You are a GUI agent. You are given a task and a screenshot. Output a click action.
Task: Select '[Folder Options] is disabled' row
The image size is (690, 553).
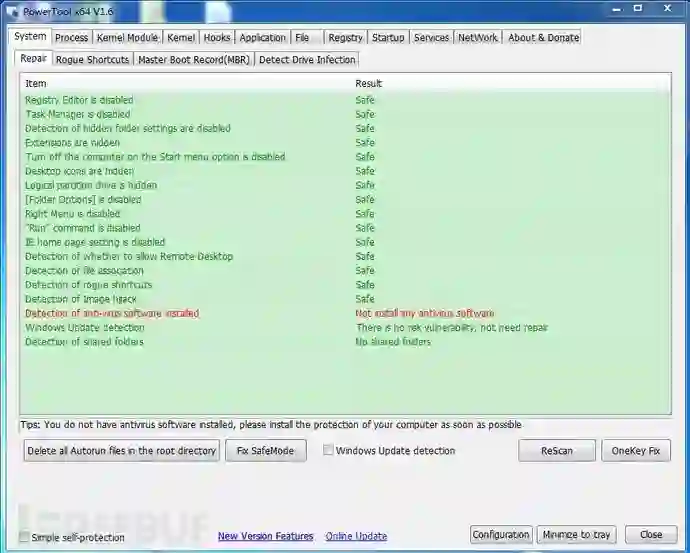click(345, 200)
